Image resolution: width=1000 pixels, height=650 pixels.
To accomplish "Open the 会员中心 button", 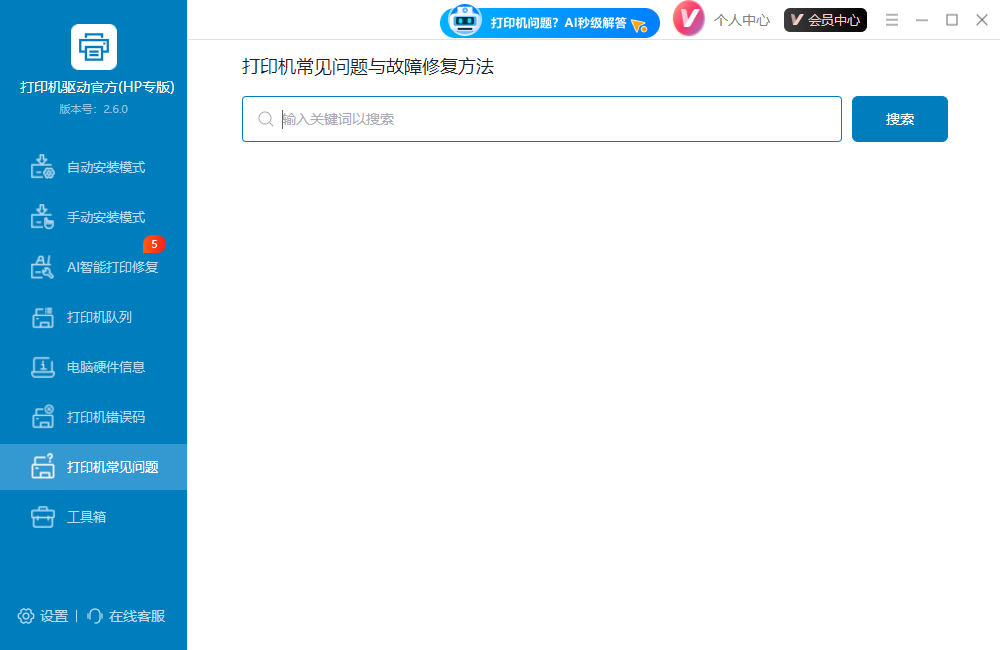I will (825, 20).
